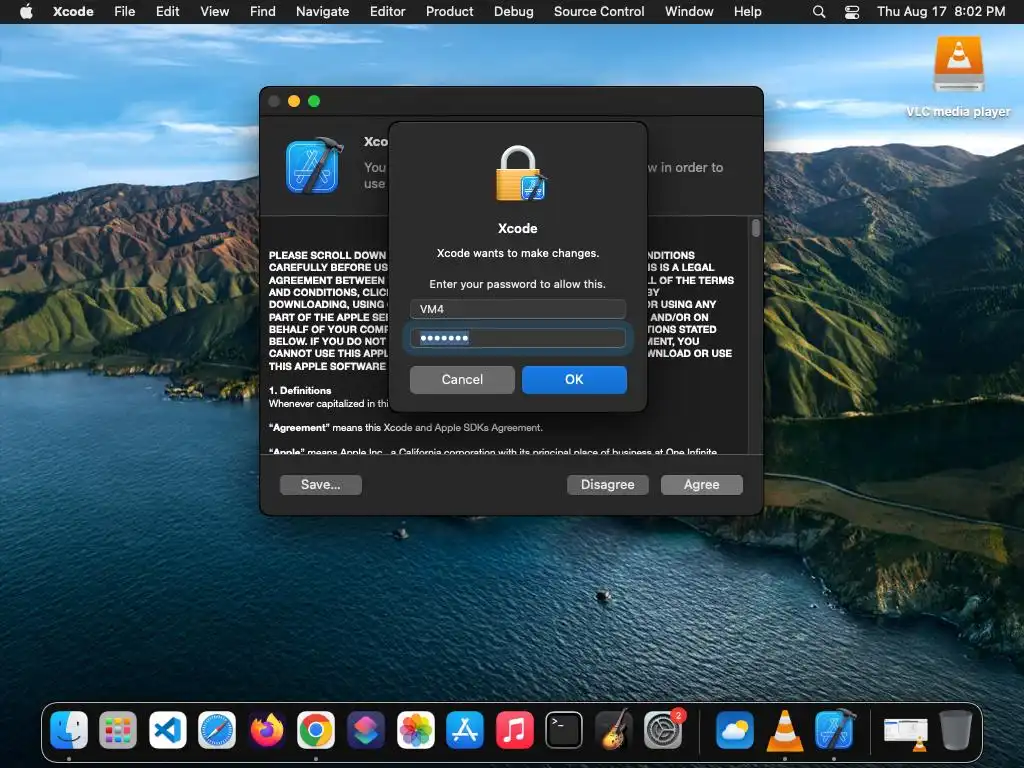
Task: Open App Store in Dock
Action: (x=465, y=729)
